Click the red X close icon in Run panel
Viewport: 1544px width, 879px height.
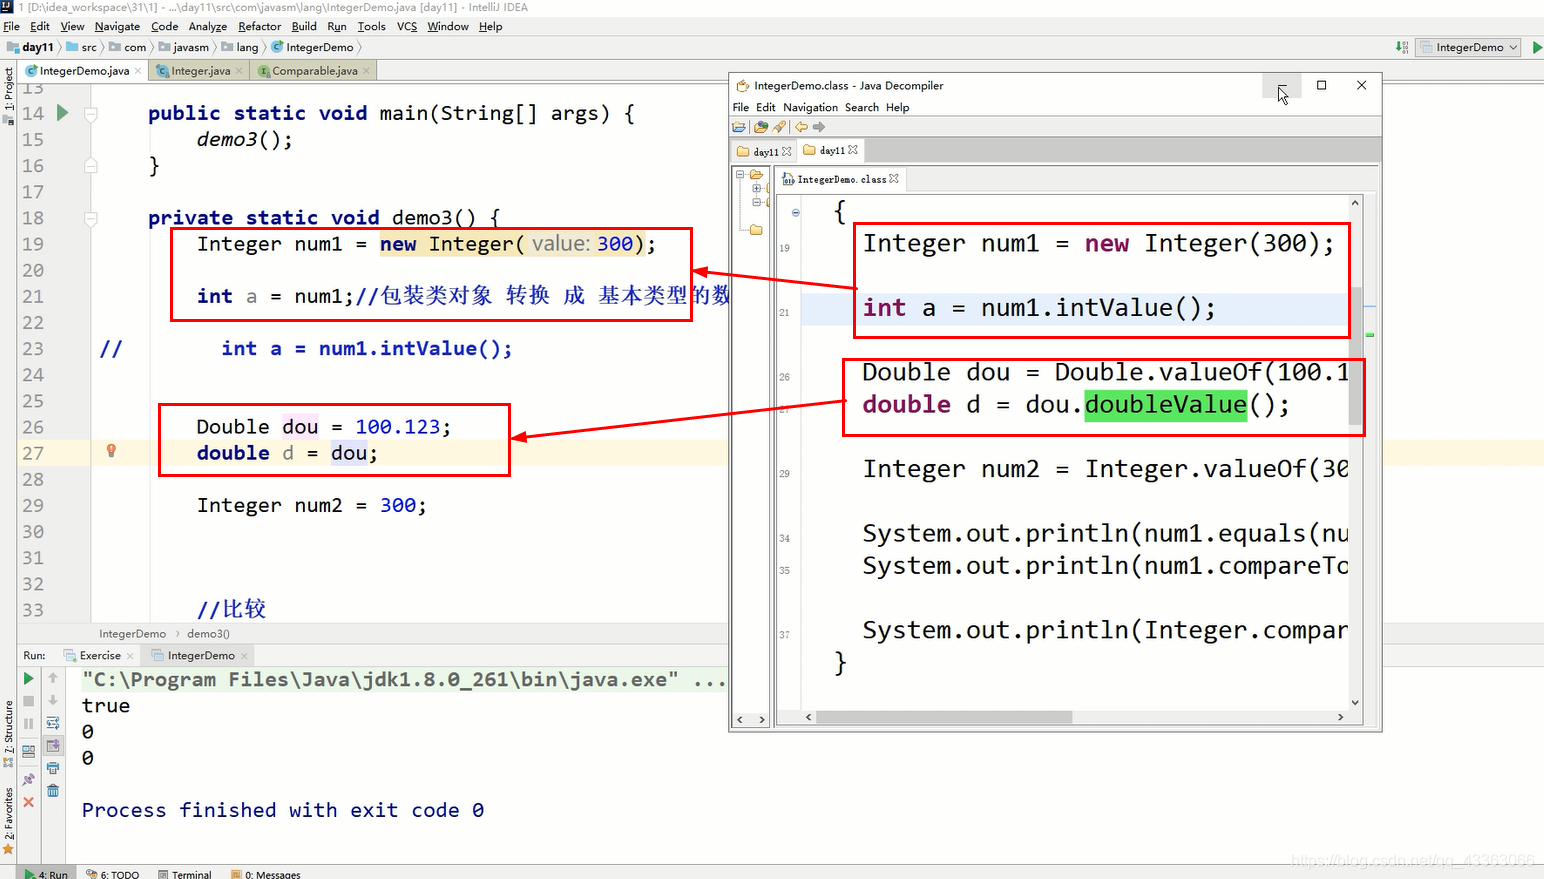[x=28, y=802]
